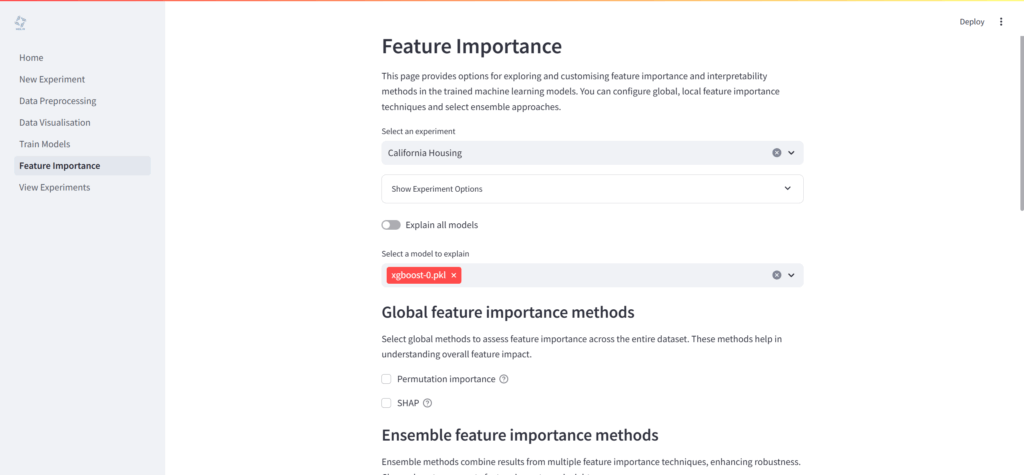Image resolution: width=1024 pixels, height=475 pixels.
Task: Open the model selection dropdown arrow
Action: click(x=791, y=275)
